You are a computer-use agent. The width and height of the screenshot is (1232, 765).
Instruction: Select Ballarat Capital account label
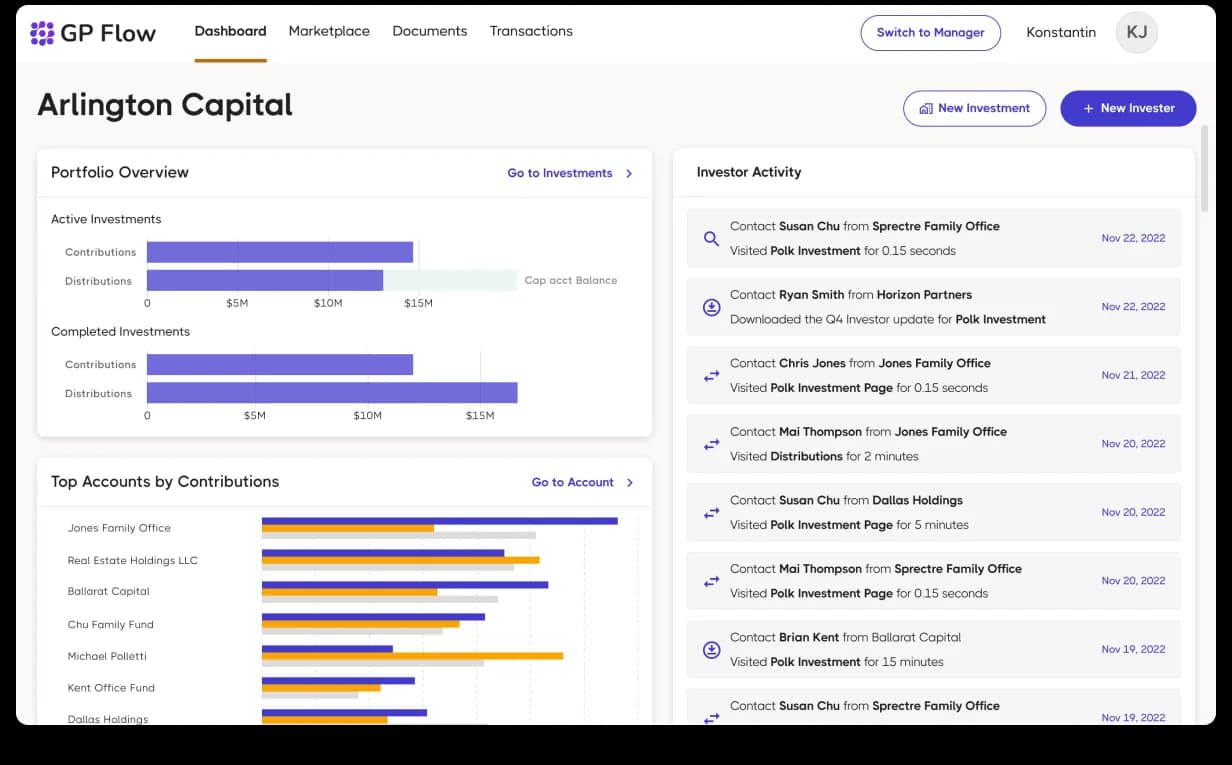click(108, 591)
